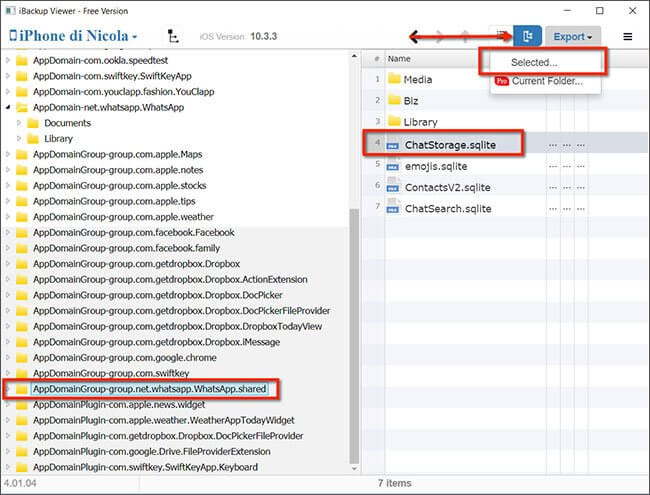Select the Dropbox.ActionExtension tree item
The height and width of the screenshot is (495, 650).
[x=170, y=279]
